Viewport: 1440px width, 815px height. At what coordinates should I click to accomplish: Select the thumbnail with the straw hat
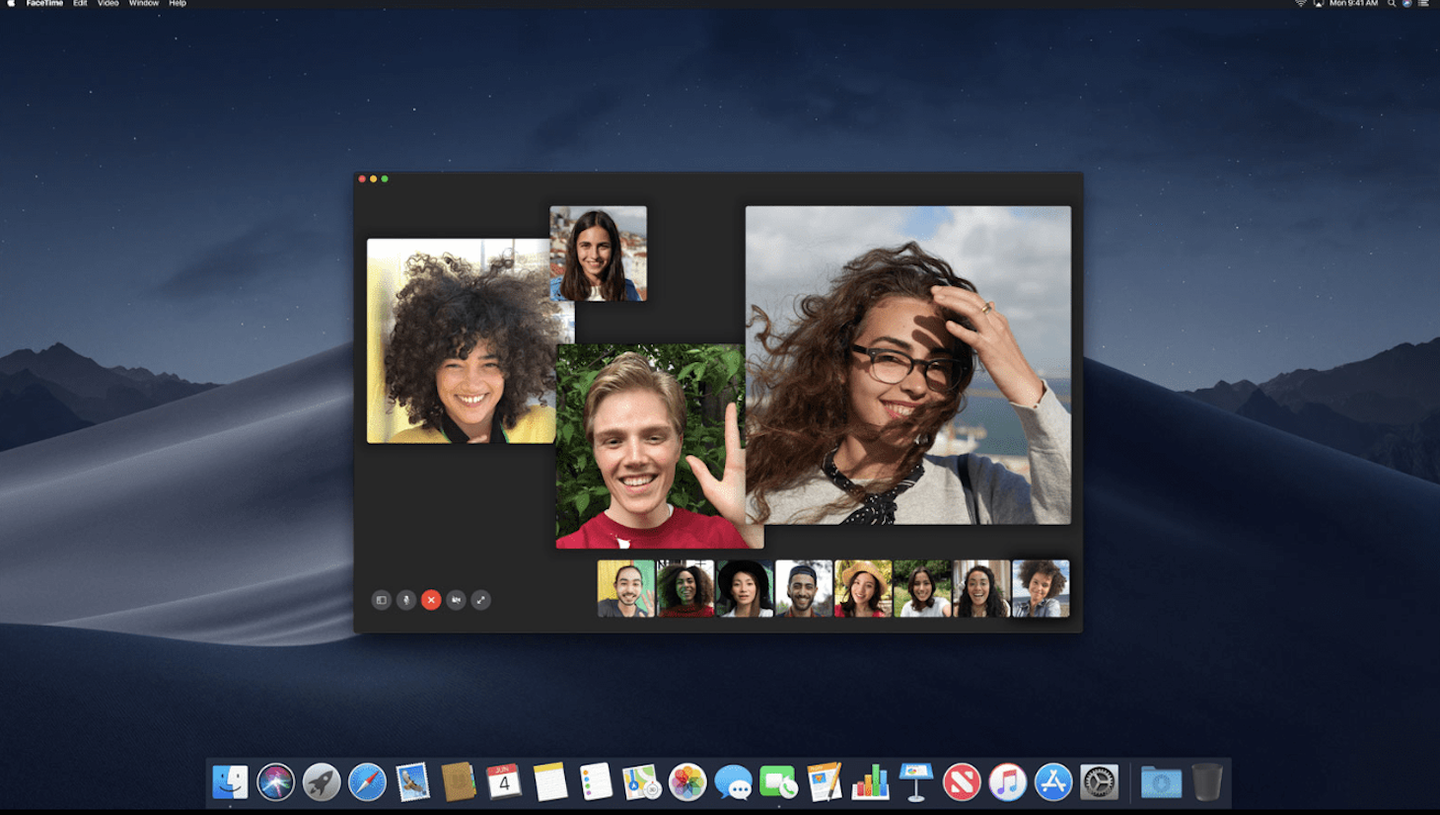pos(863,588)
